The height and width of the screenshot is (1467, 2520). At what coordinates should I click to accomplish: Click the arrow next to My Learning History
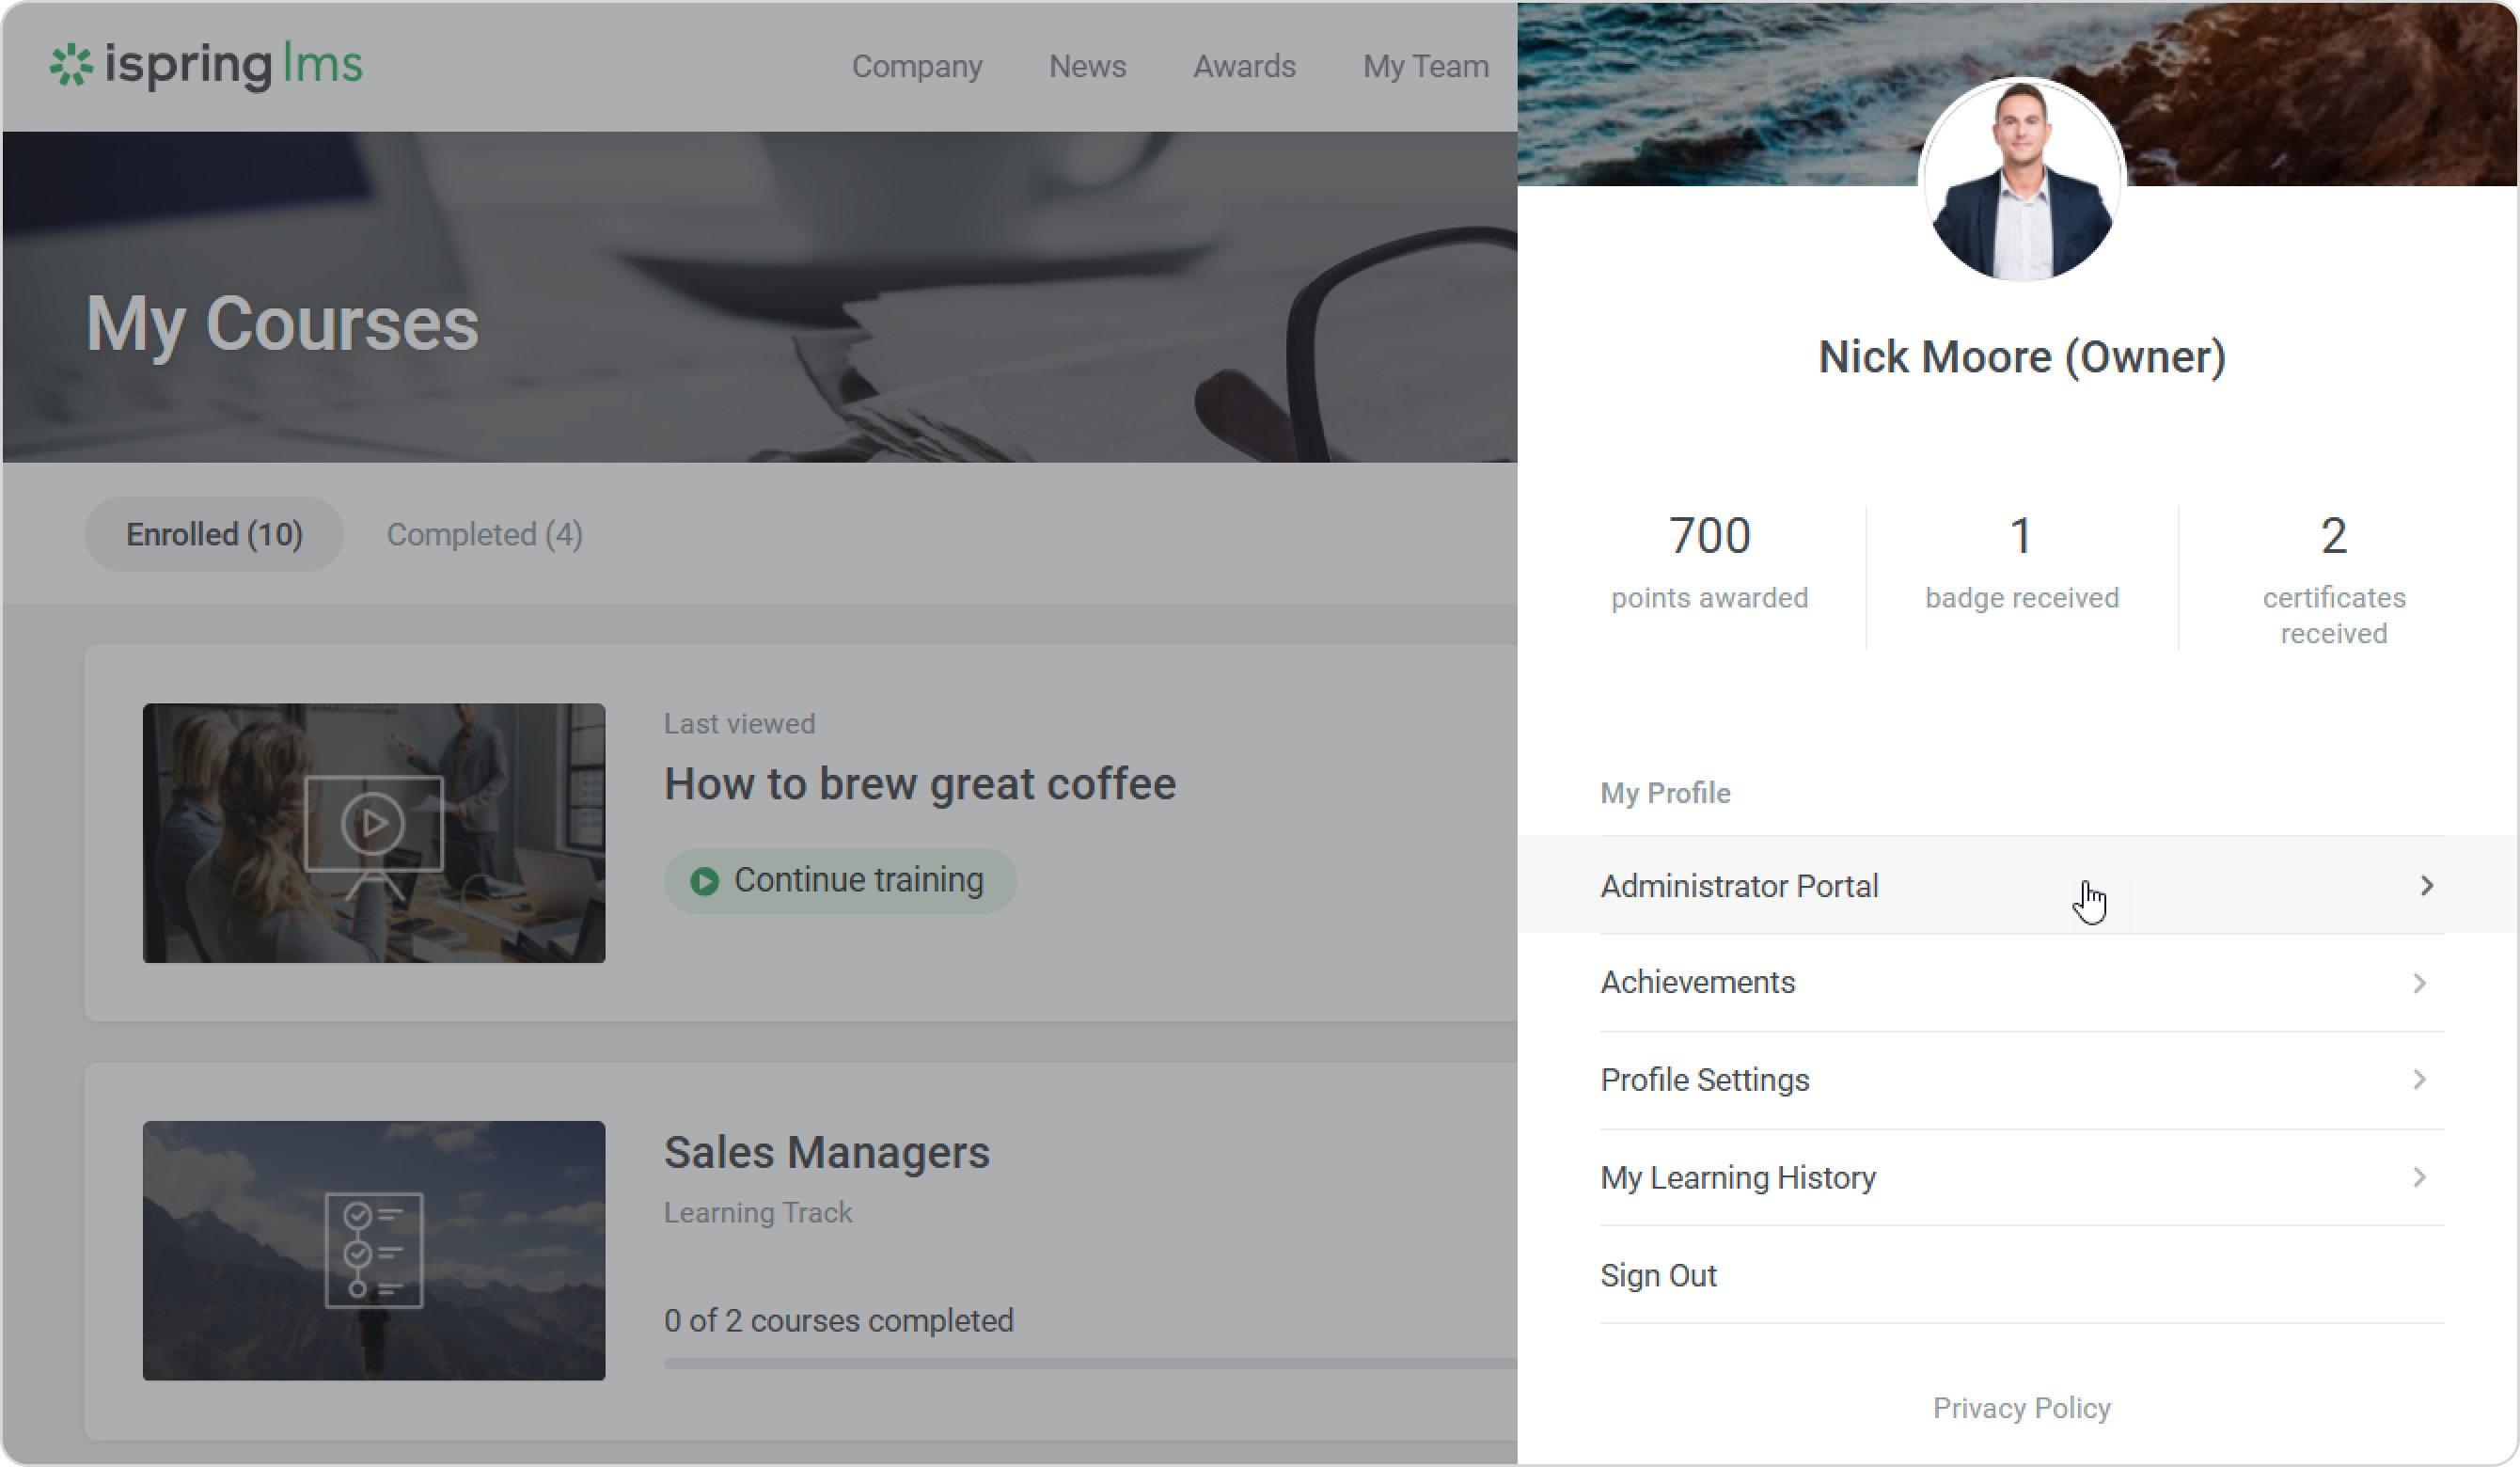click(2419, 1178)
